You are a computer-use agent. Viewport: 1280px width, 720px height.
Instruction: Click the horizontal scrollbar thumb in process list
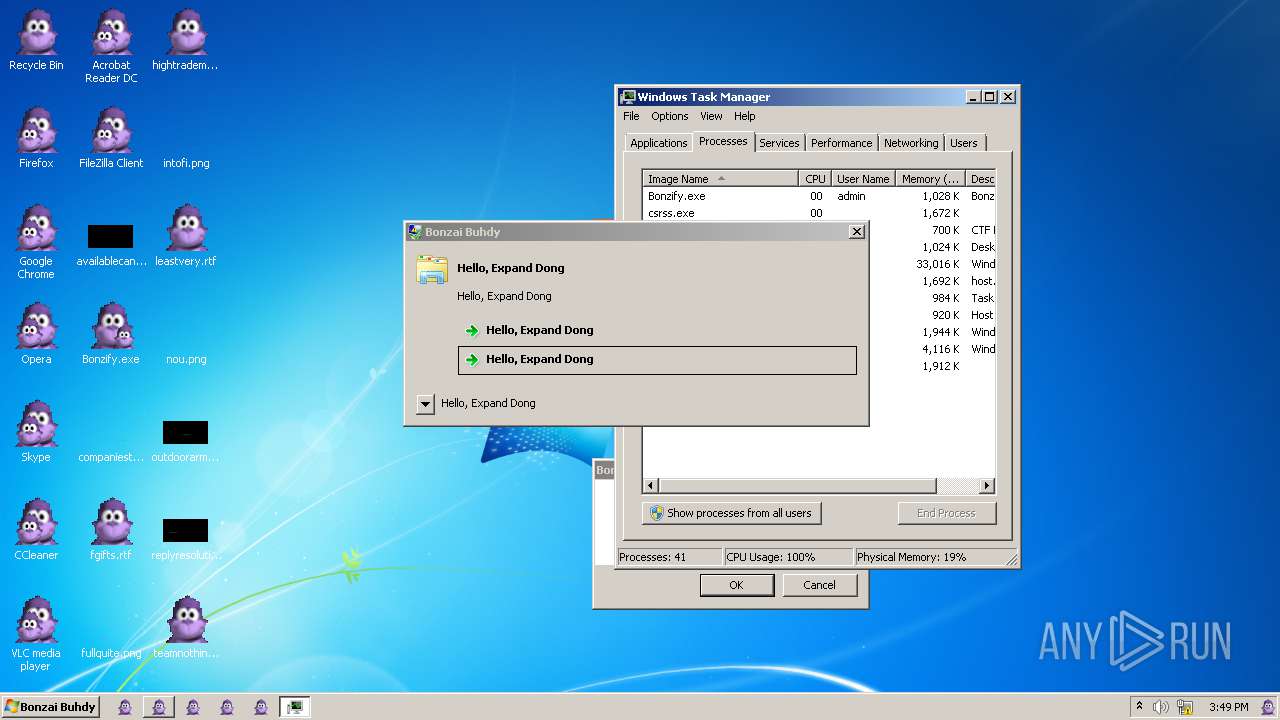[797, 486]
